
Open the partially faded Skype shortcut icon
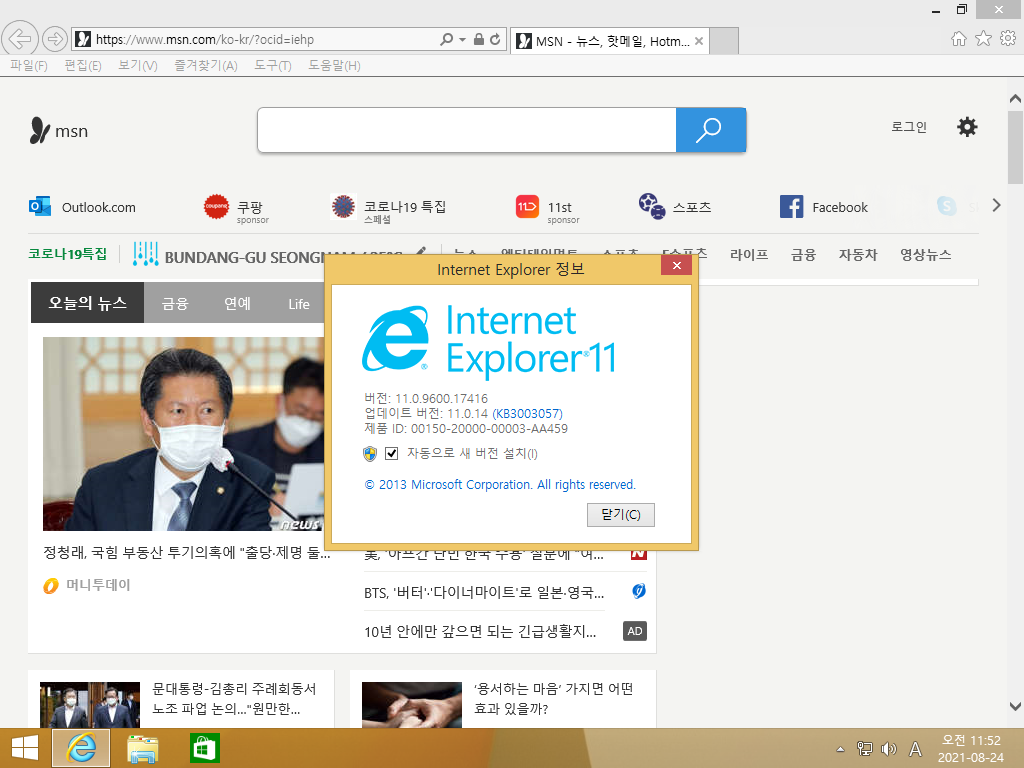[946, 206]
